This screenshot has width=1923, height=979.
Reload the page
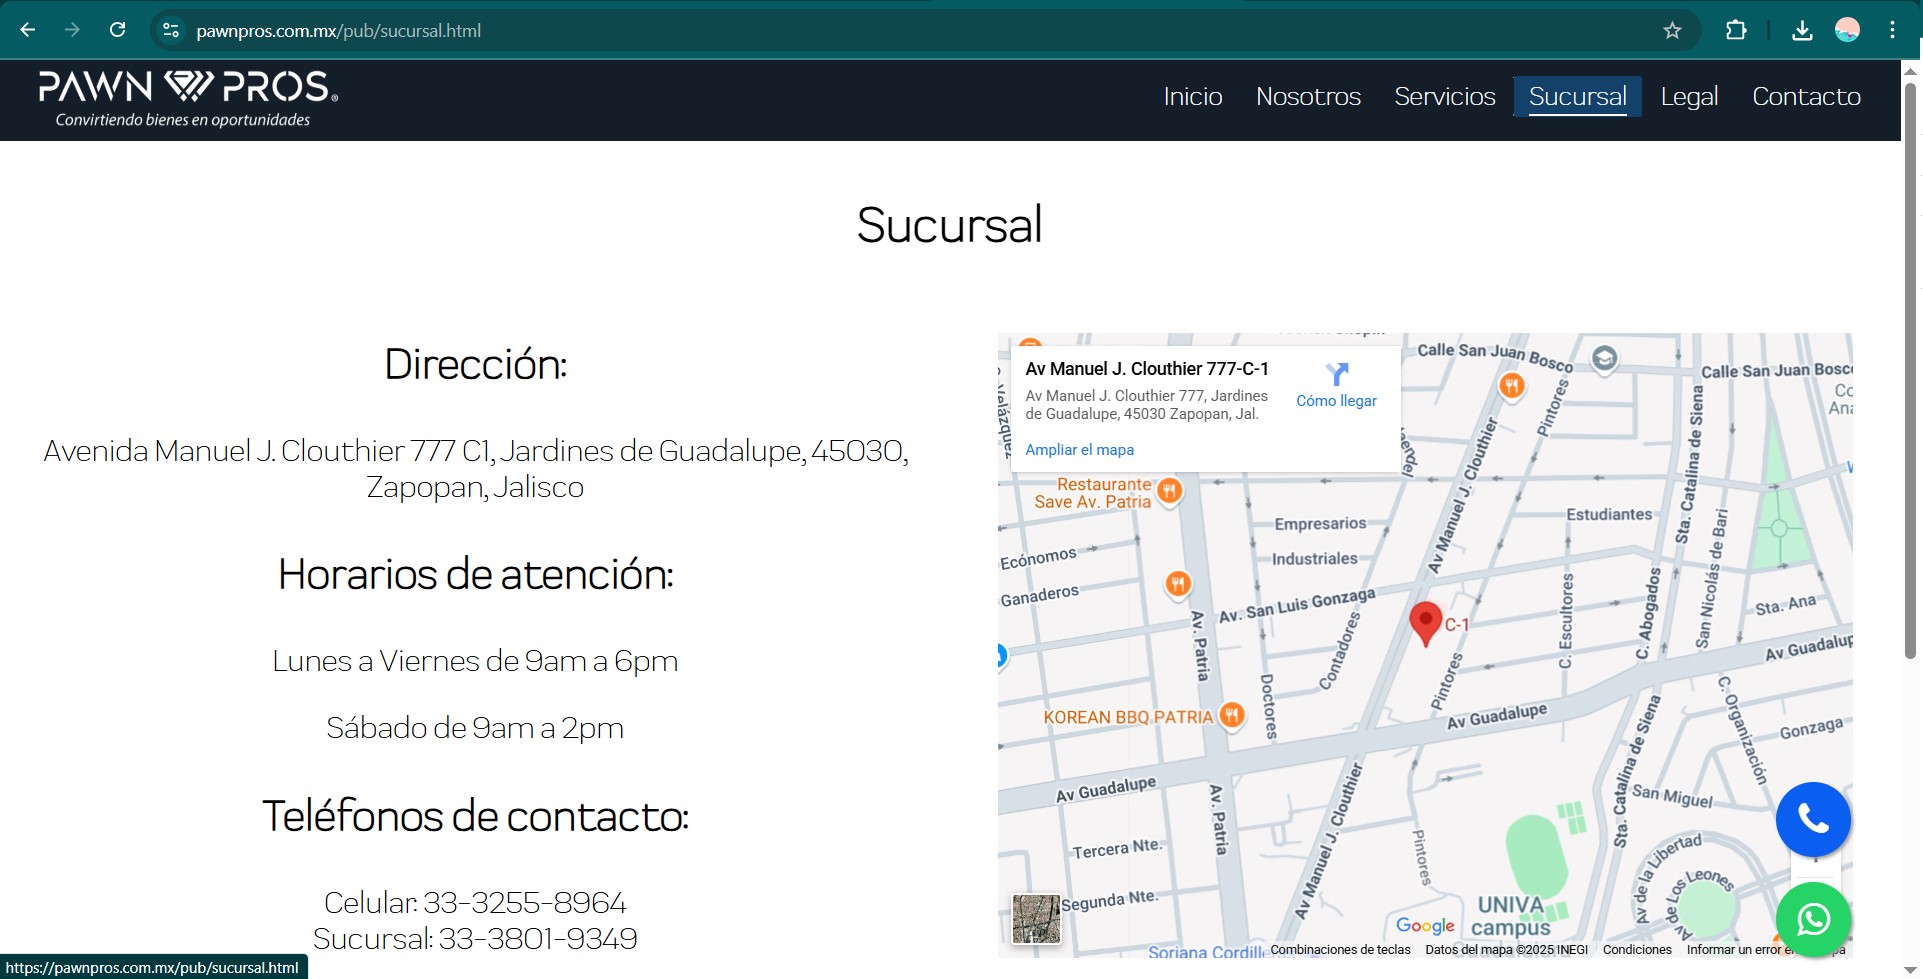[x=118, y=30]
